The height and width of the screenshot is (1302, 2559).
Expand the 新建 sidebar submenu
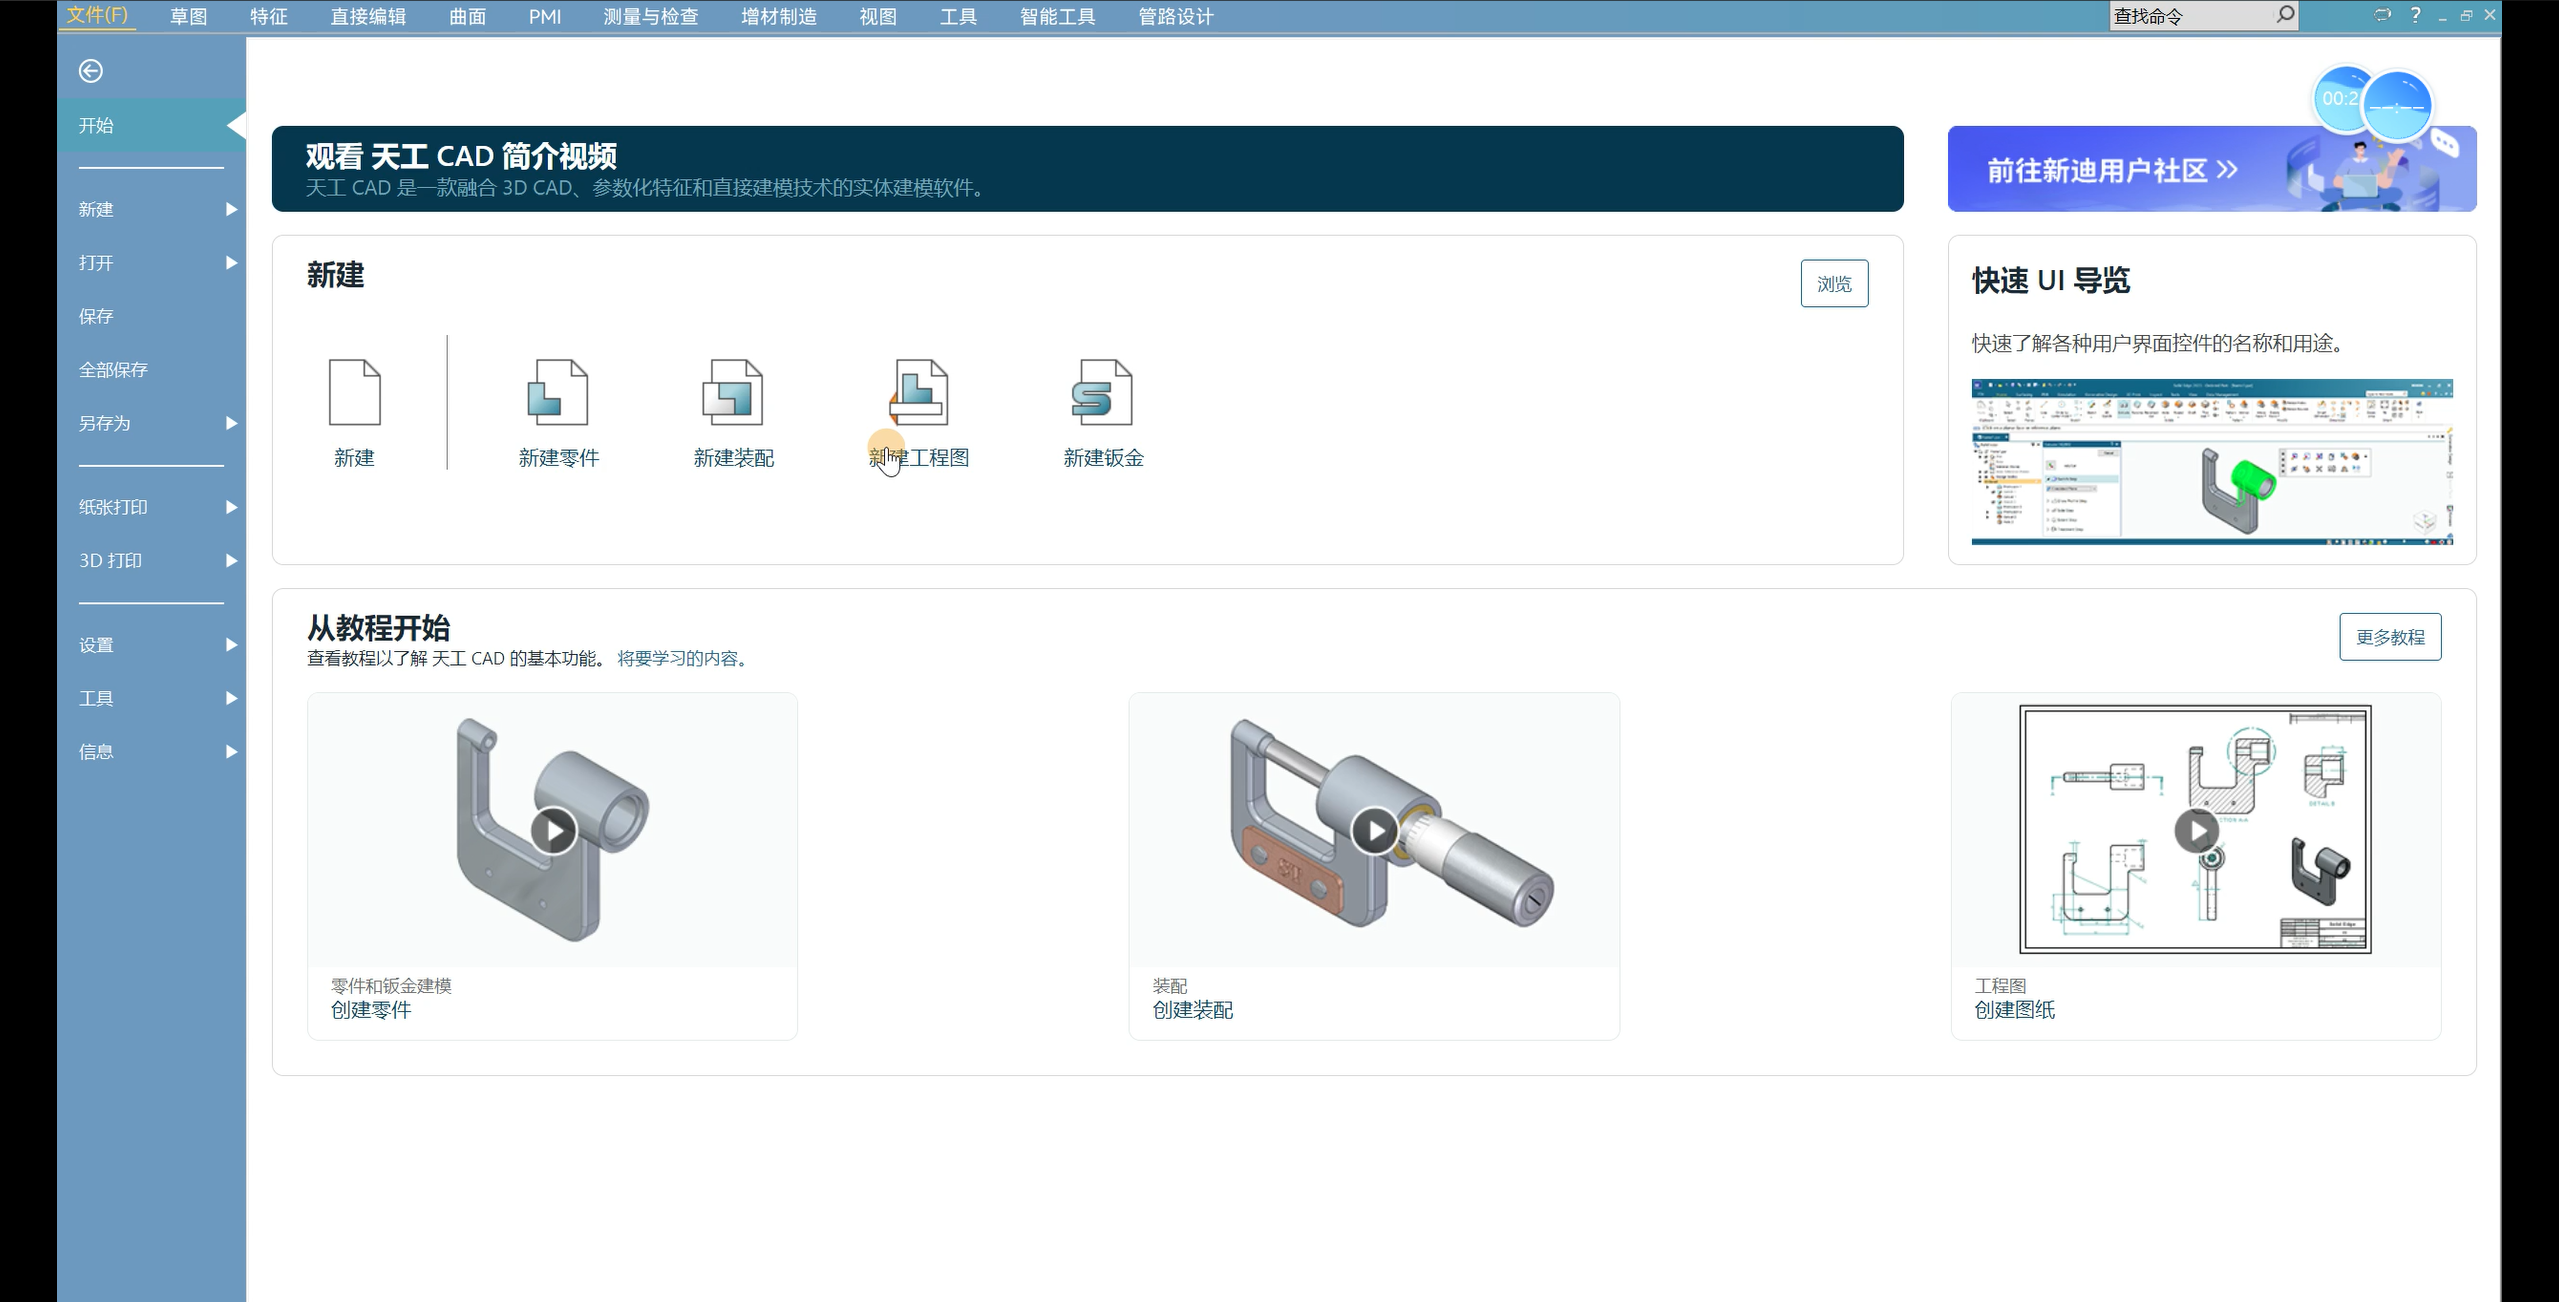231,209
